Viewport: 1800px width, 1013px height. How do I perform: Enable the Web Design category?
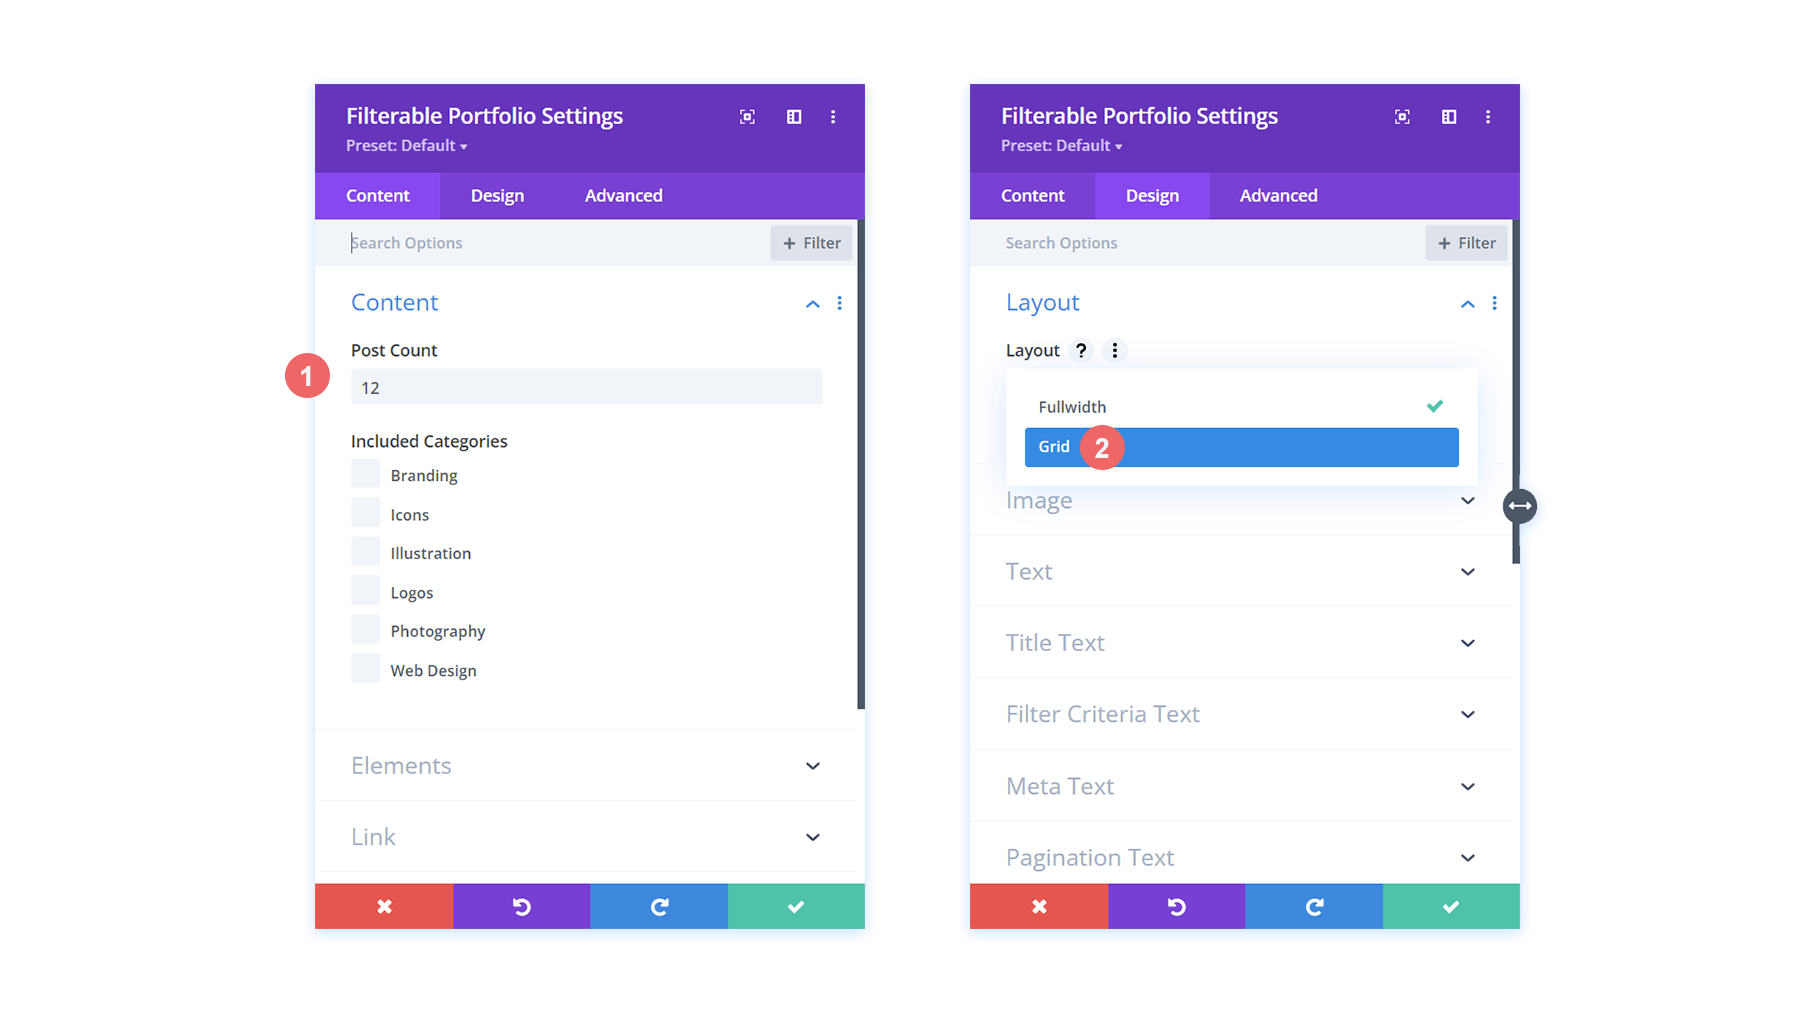pos(365,668)
